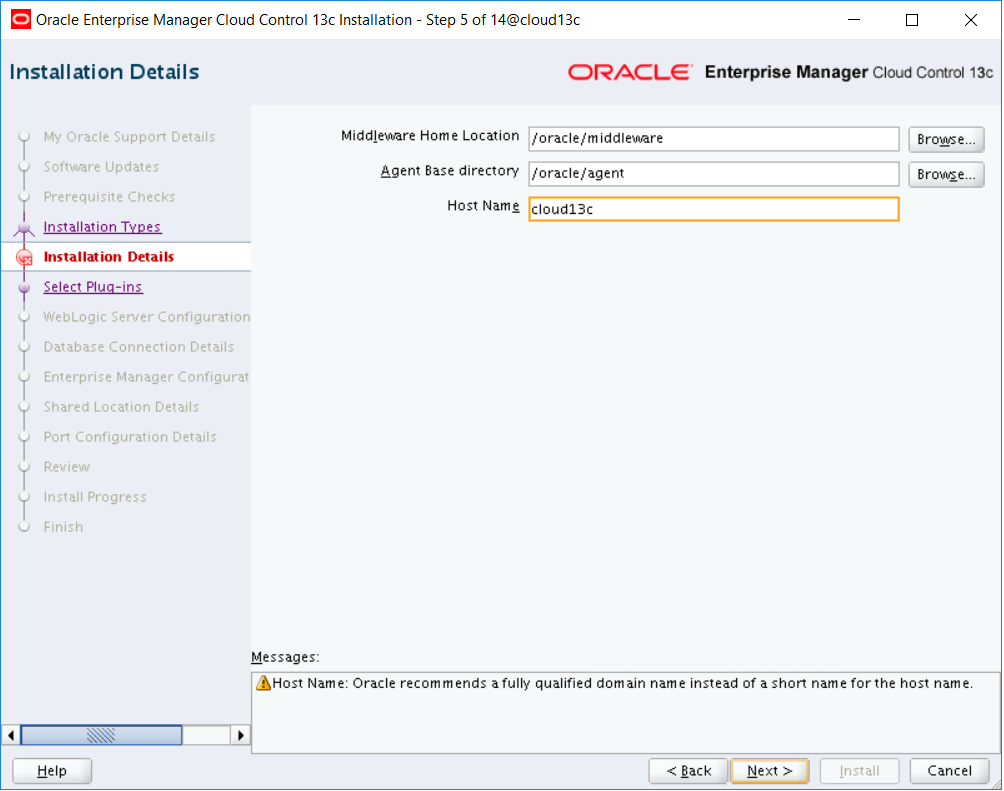
Task: Maximize the installer window
Action: point(912,20)
